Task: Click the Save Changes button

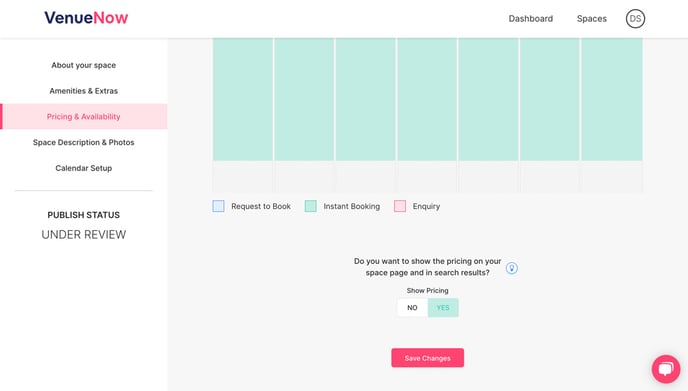Action: tap(427, 358)
